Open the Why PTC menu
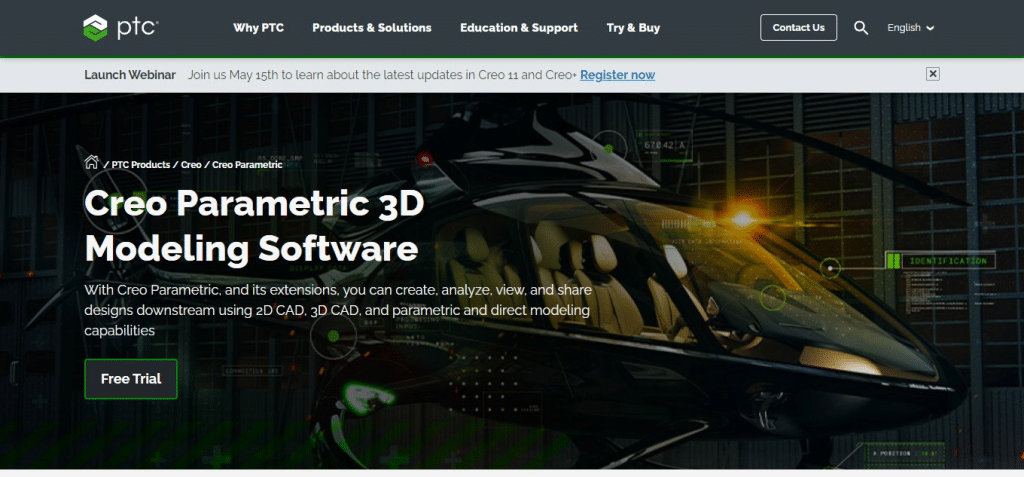Viewport: 1024px width, 477px height. 258,28
